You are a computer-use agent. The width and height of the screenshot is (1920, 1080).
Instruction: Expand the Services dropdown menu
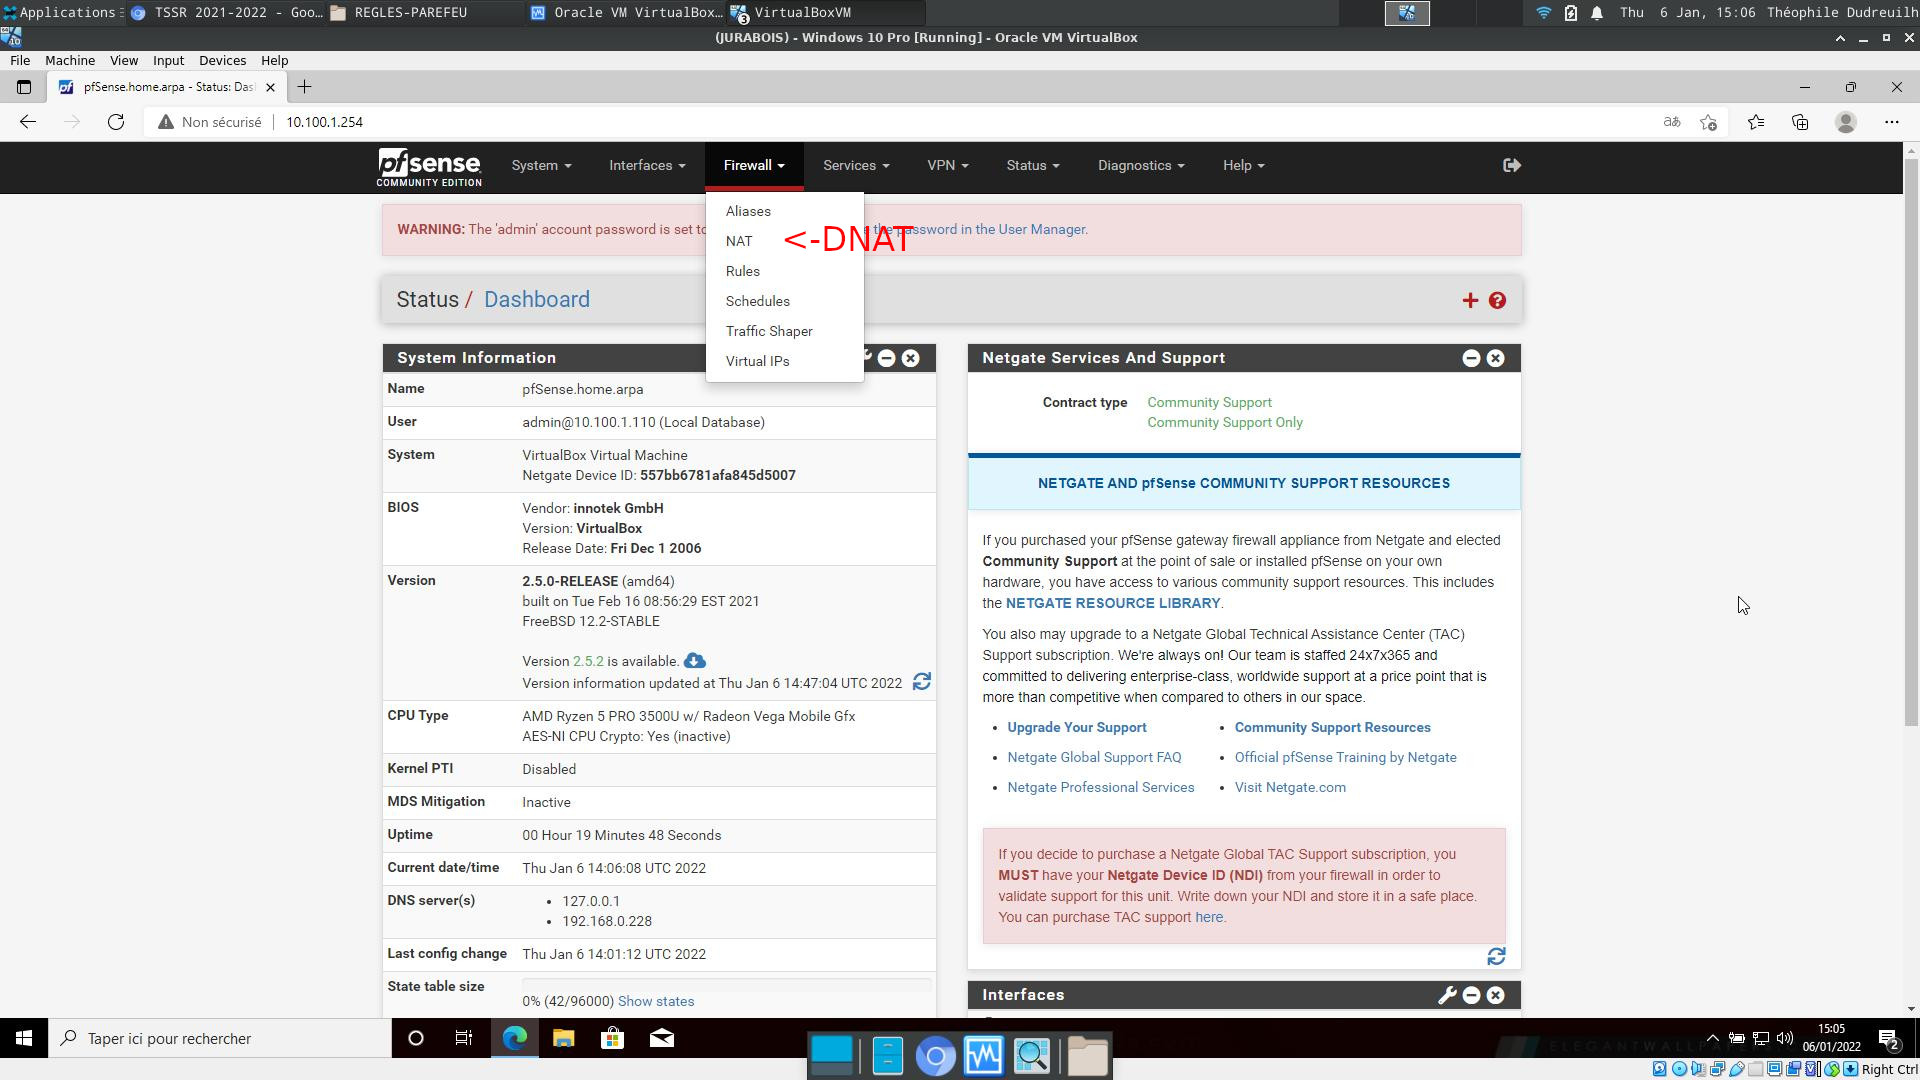point(855,165)
